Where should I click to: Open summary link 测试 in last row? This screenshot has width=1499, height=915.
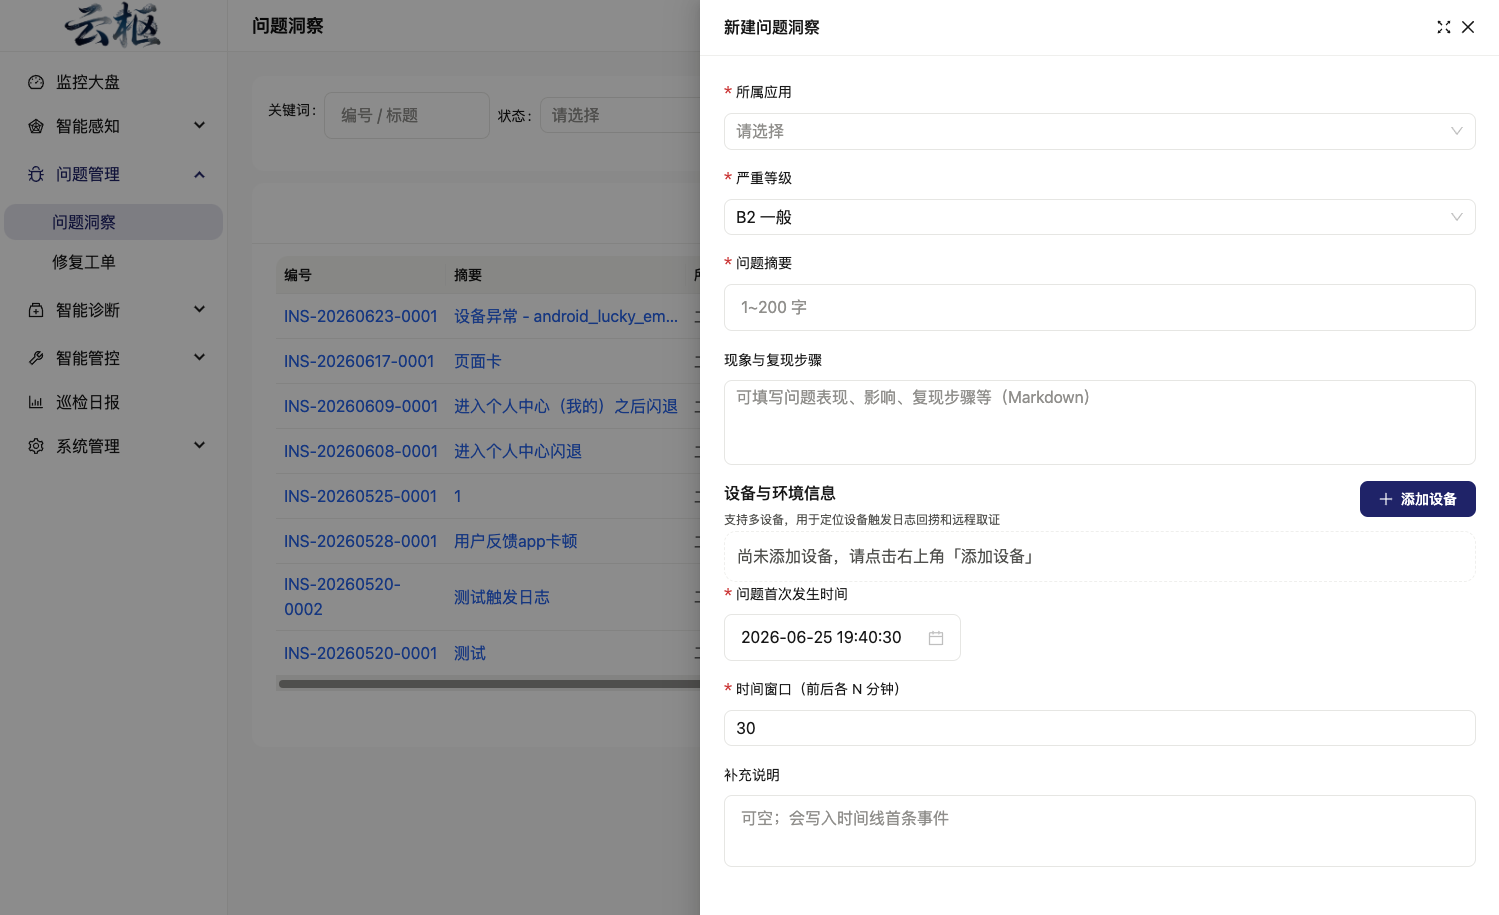point(470,653)
